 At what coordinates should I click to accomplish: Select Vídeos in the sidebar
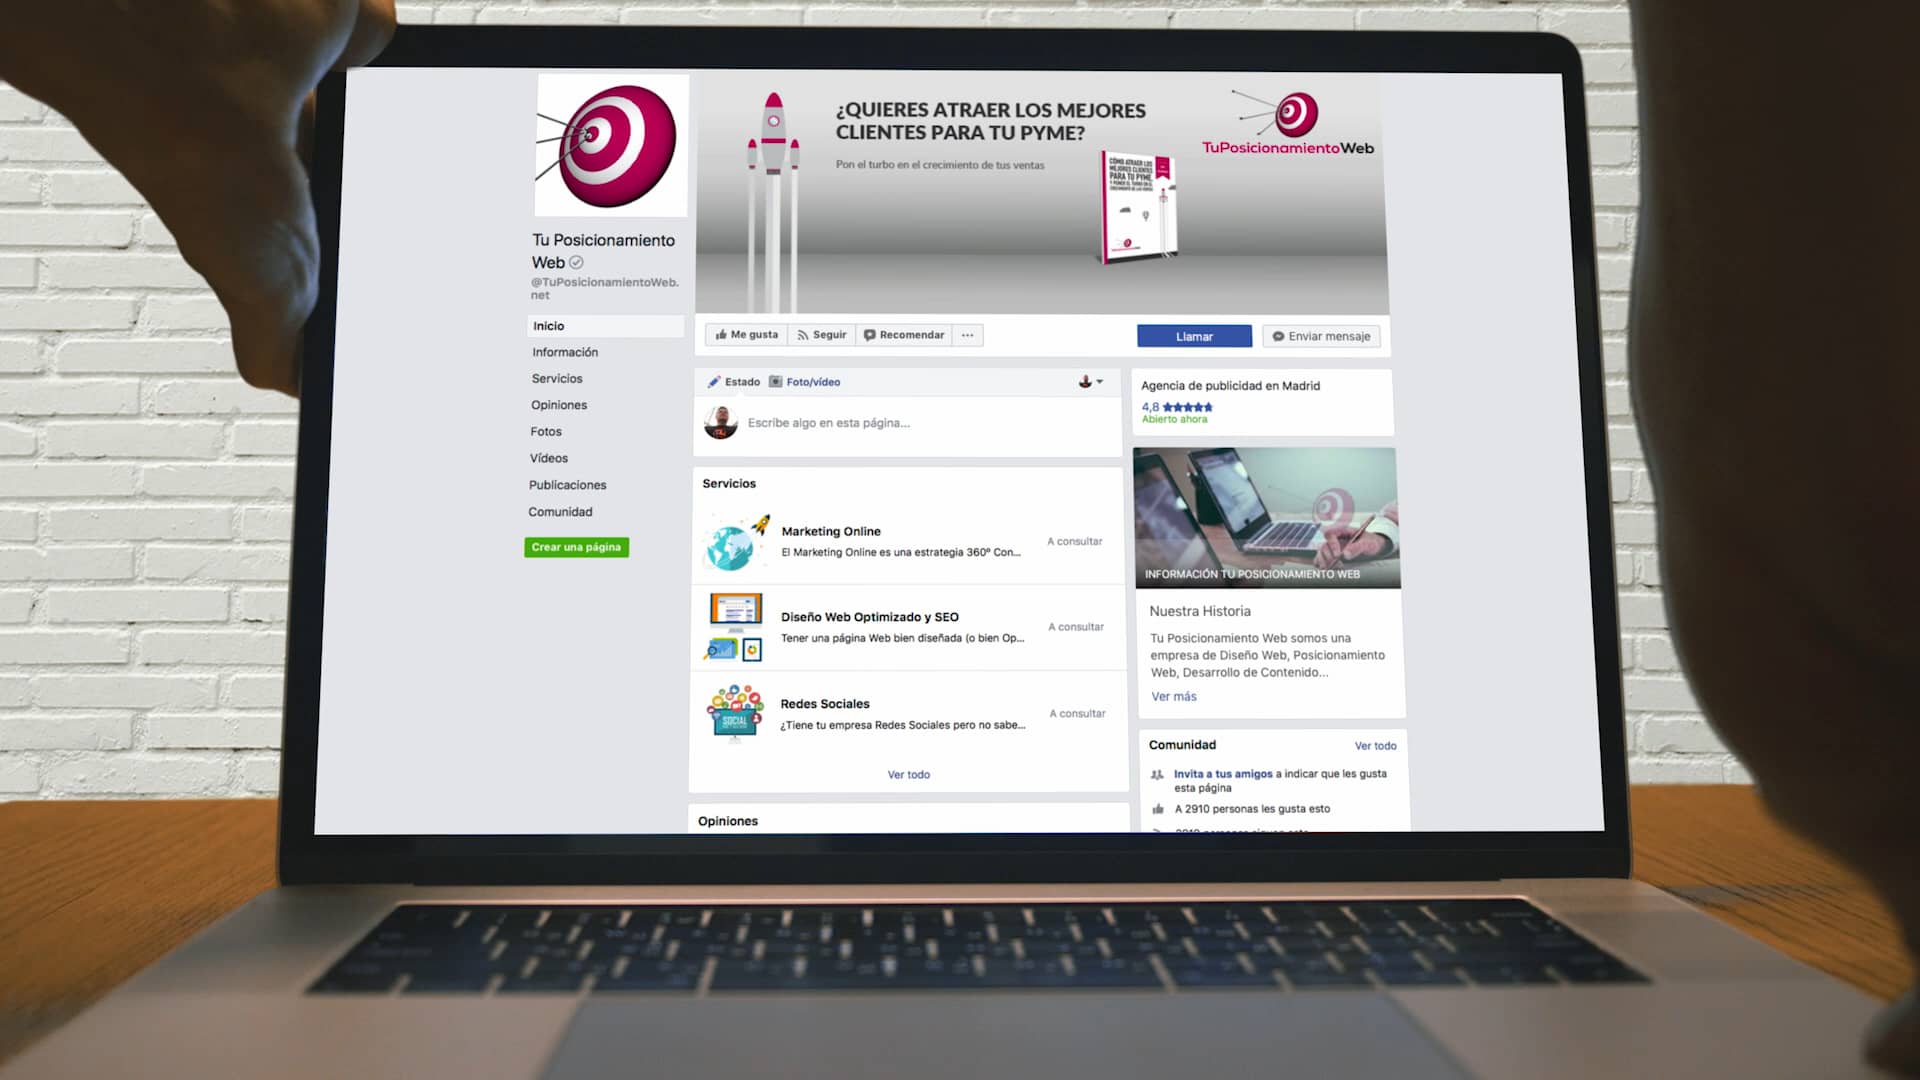tap(549, 458)
